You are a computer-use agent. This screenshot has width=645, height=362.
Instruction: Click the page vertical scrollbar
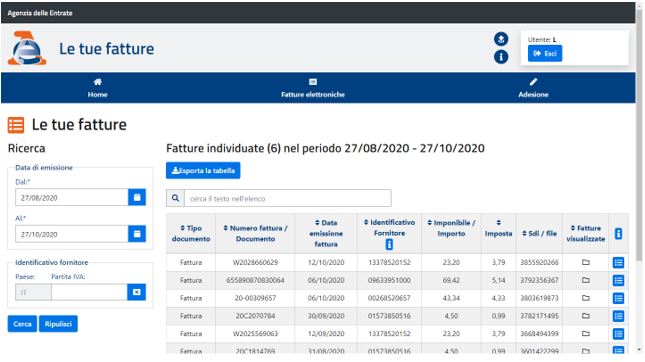click(x=639, y=136)
